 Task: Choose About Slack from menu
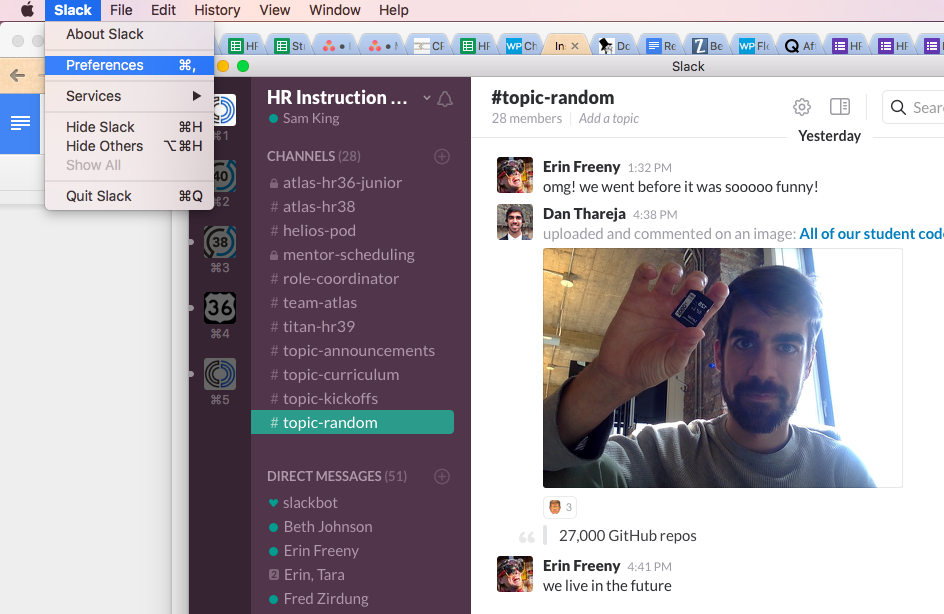[x=129, y=34]
